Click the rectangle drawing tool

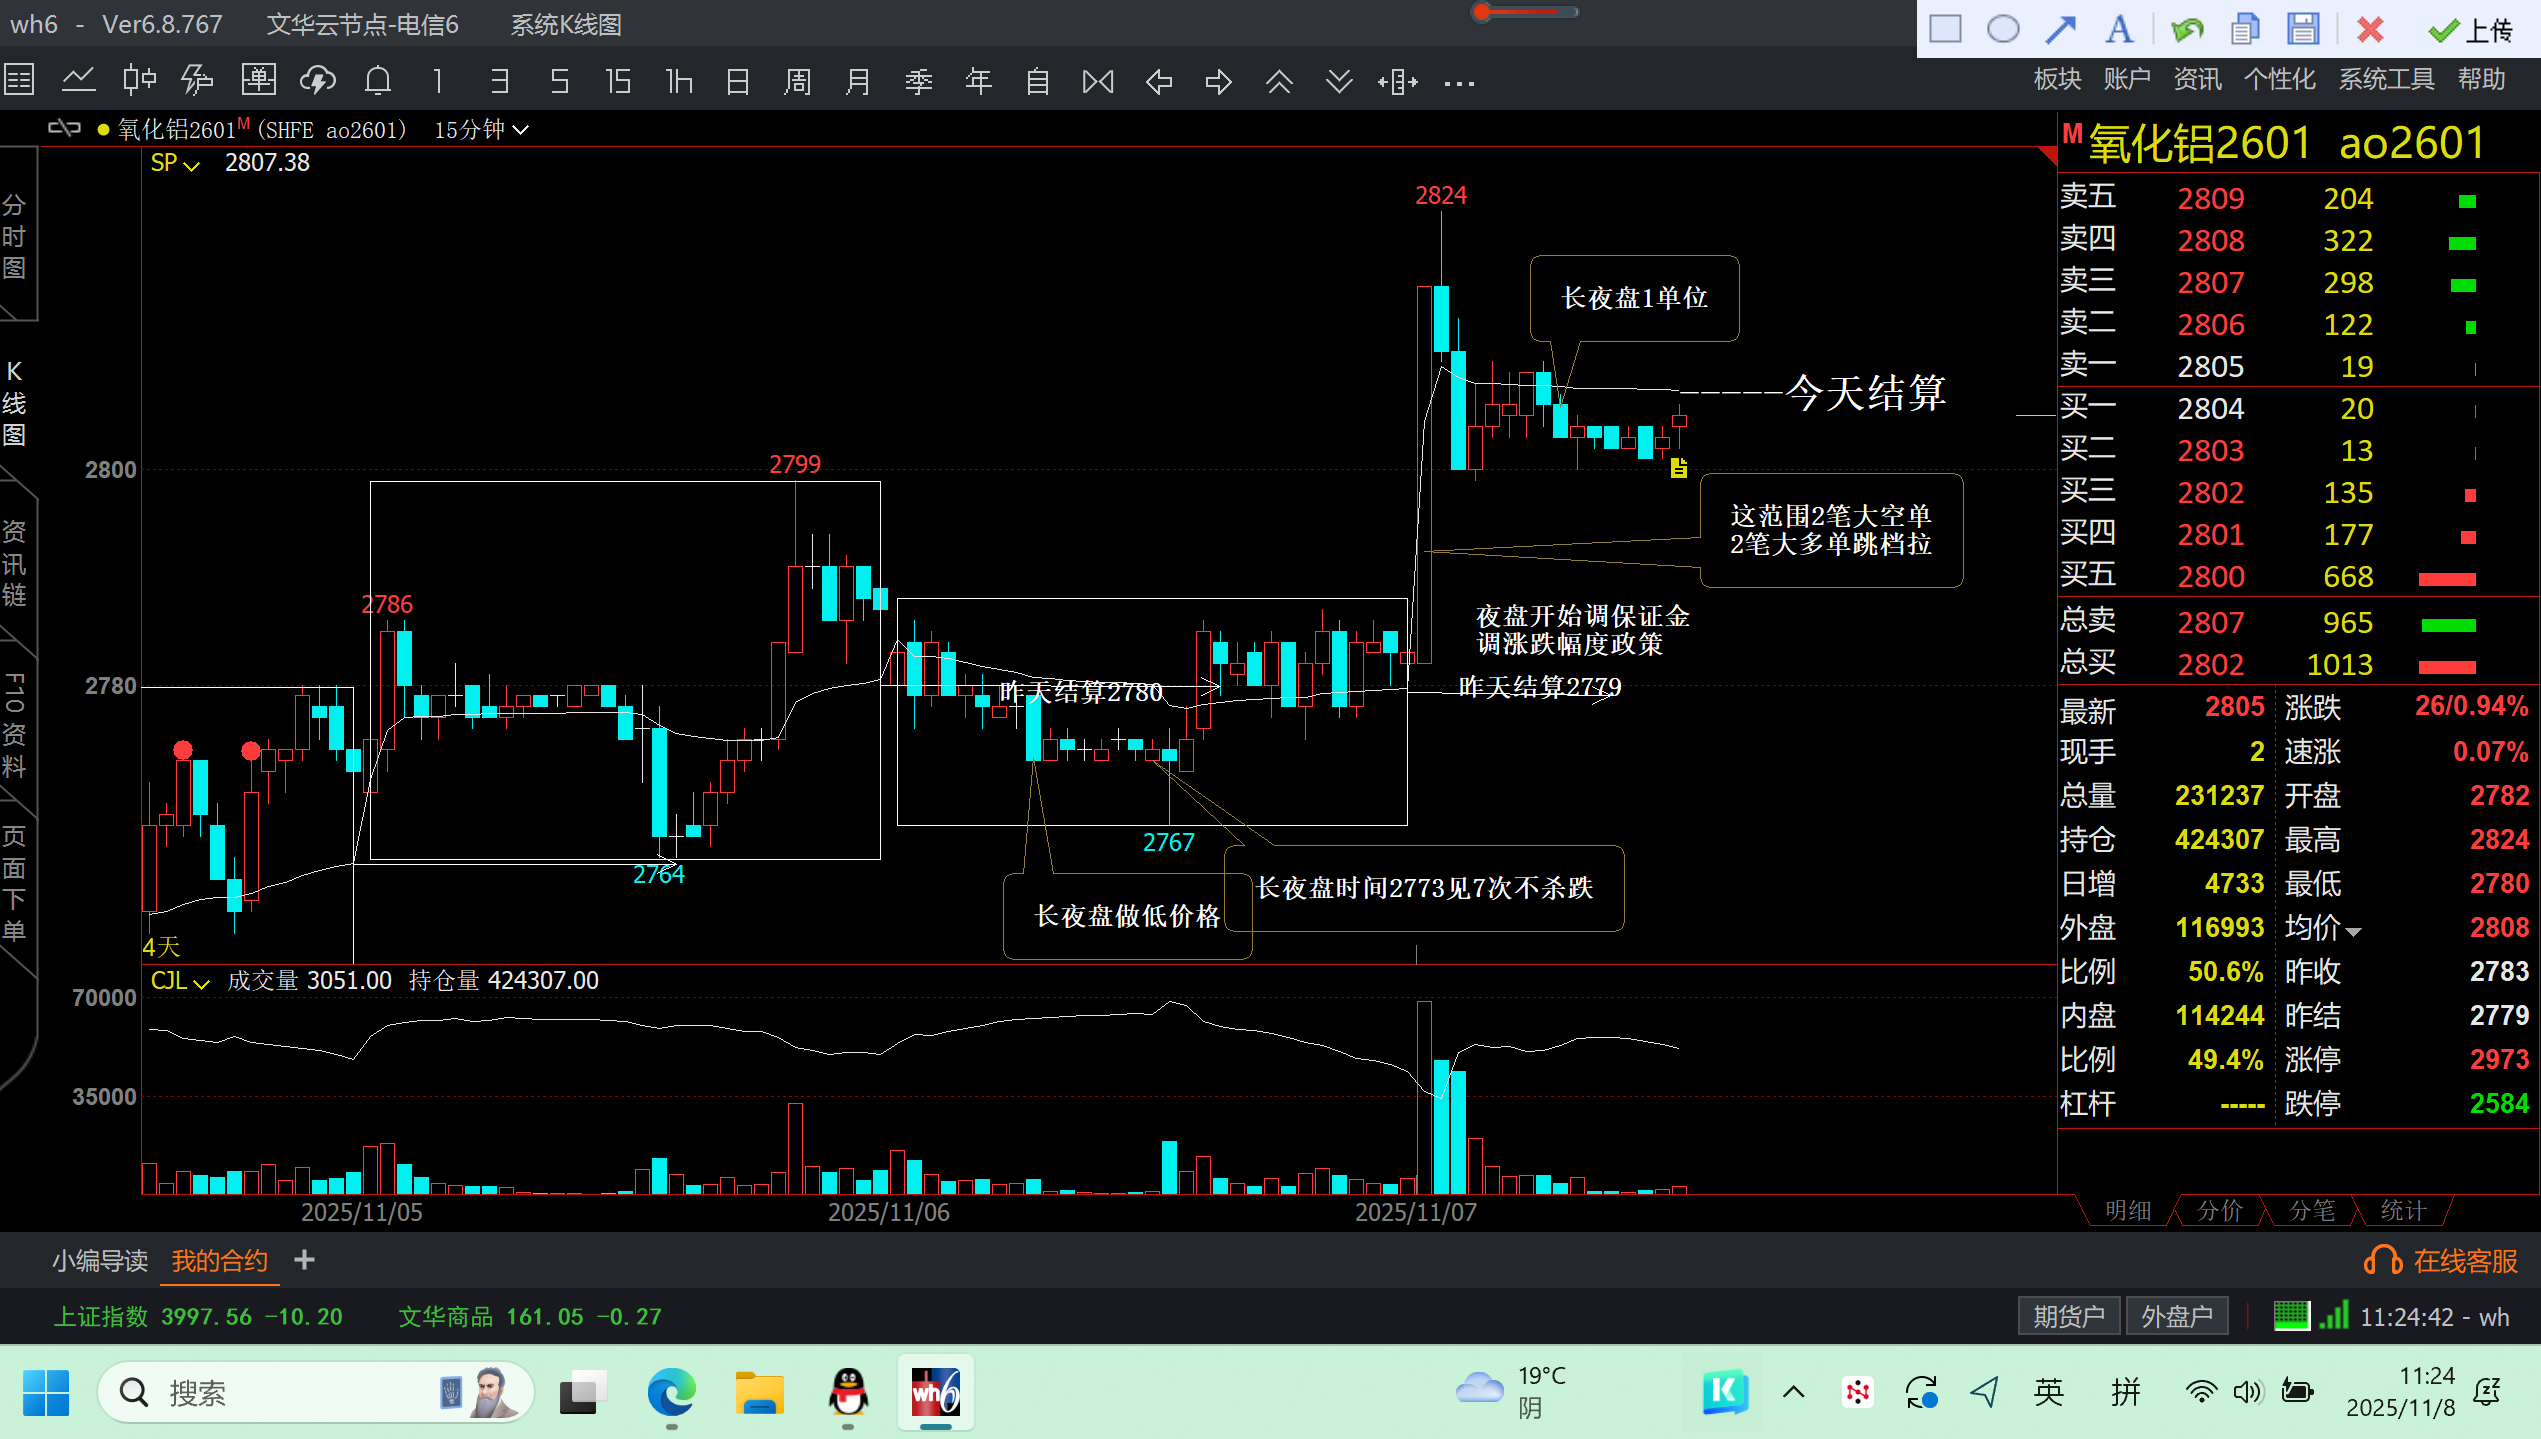[x=1945, y=29]
